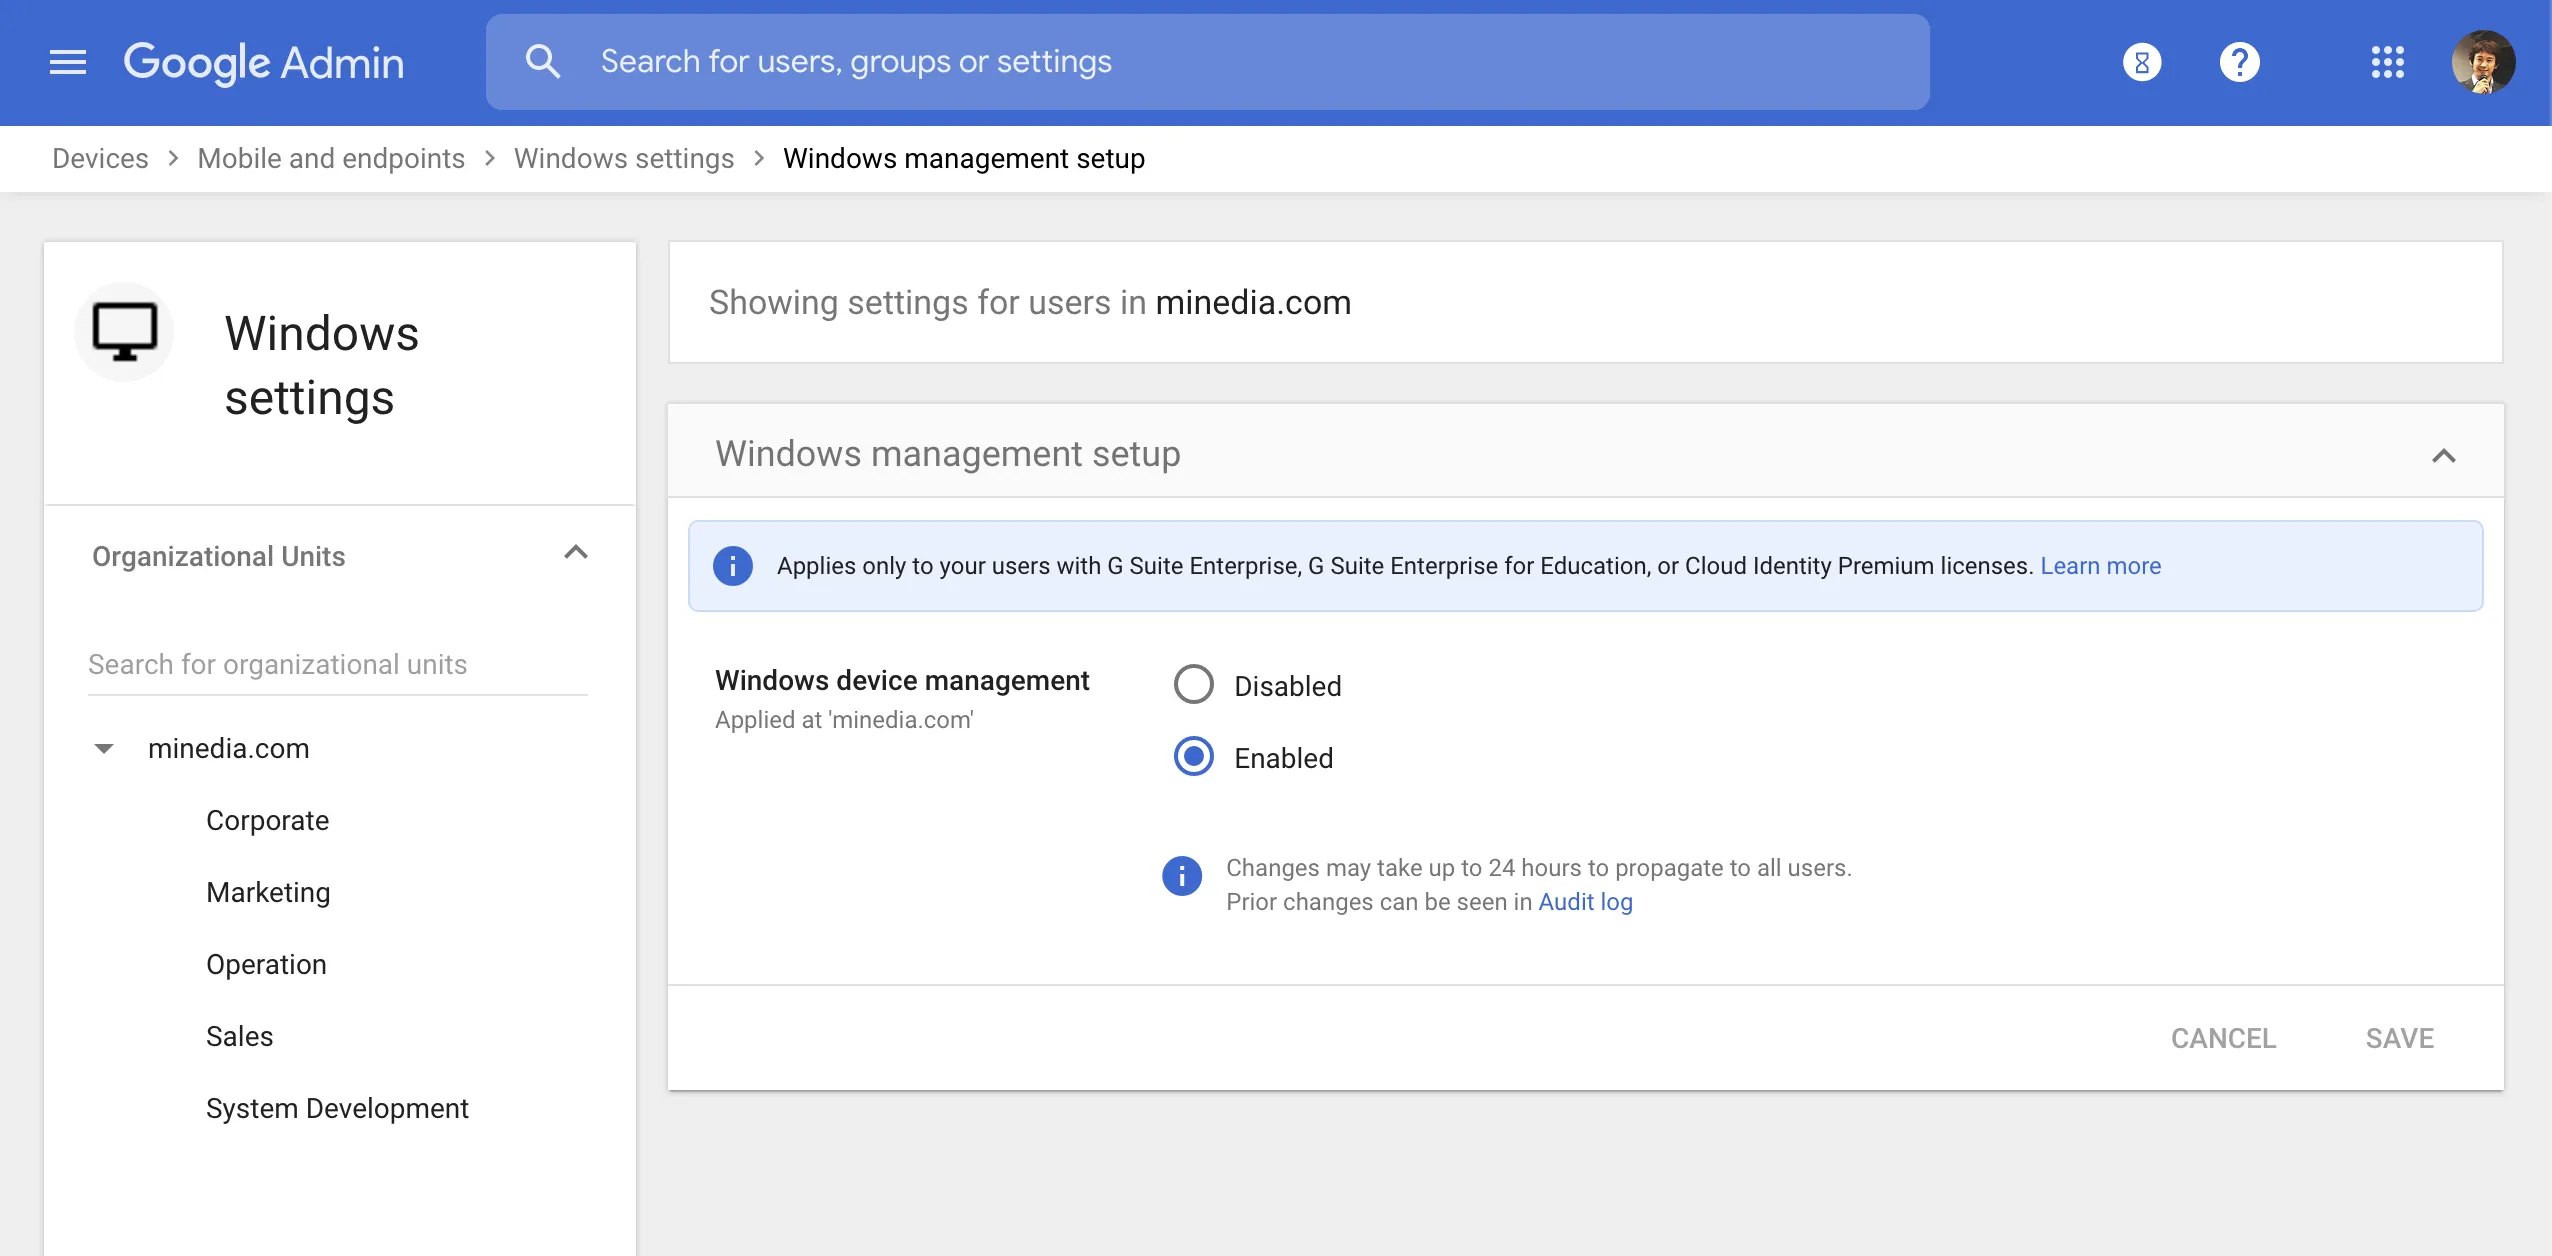Viewport: 2552px width, 1256px height.
Task: Go to Devices breadcrumb
Action: (100, 158)
